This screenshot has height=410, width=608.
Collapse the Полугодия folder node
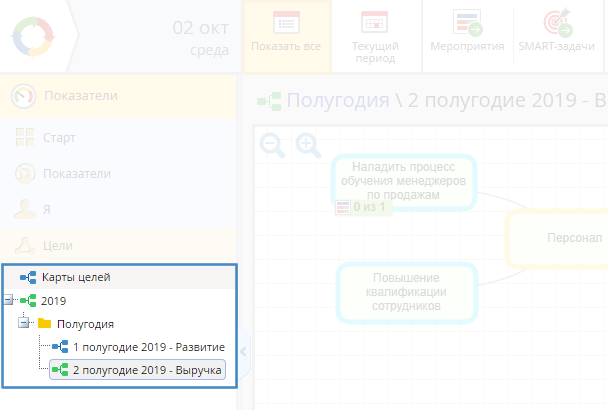click(25, 324)
